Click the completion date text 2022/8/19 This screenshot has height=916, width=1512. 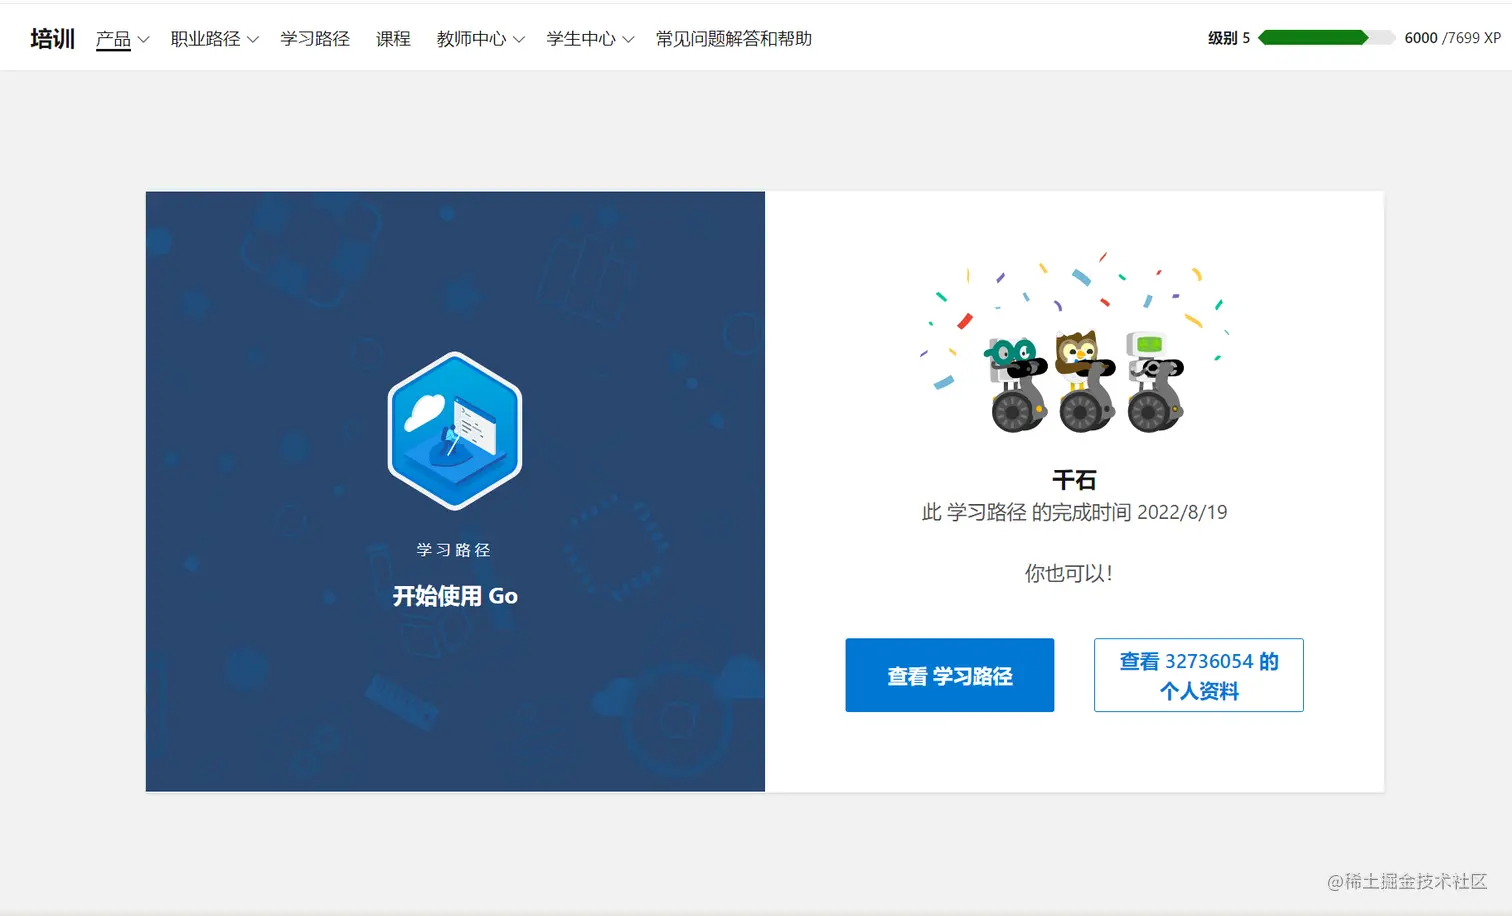(x=1182, y=512)
